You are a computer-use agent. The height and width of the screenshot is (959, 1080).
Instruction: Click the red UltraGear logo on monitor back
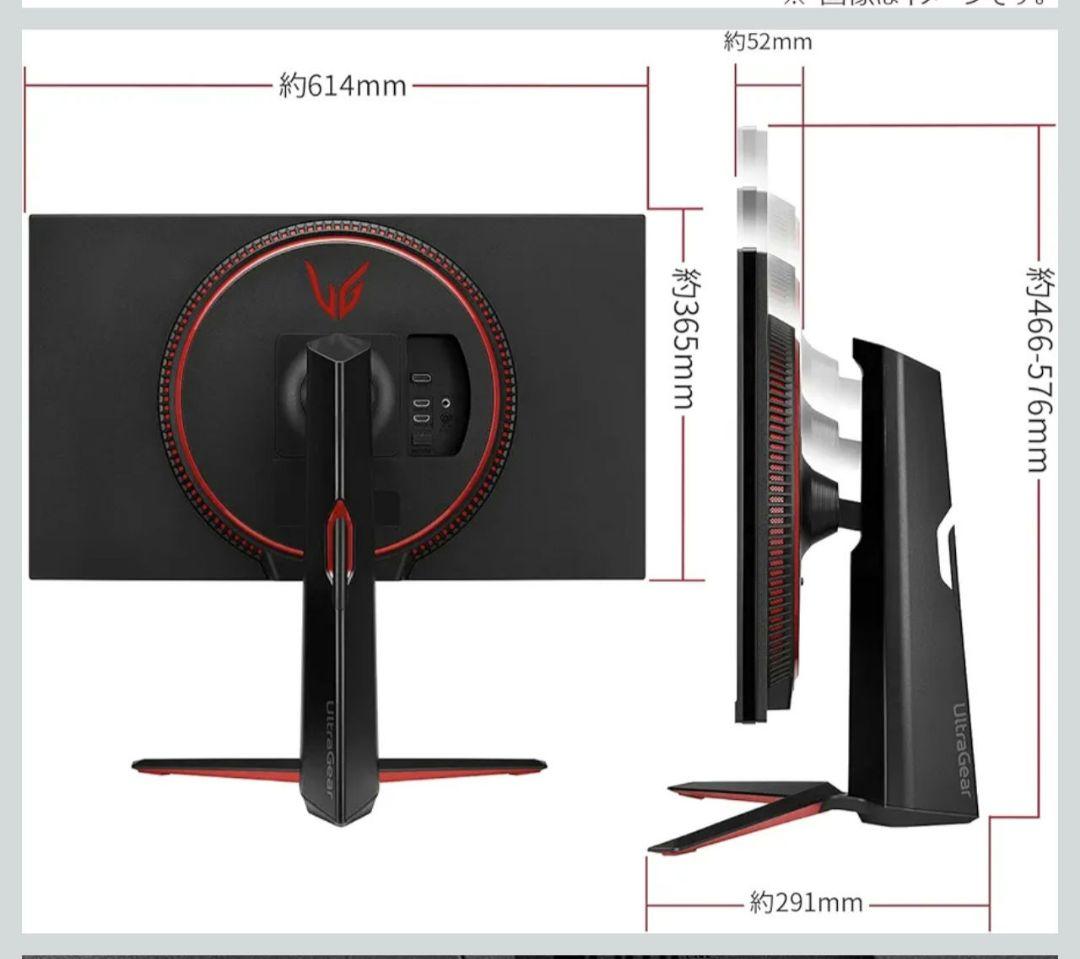coord(337,289)
